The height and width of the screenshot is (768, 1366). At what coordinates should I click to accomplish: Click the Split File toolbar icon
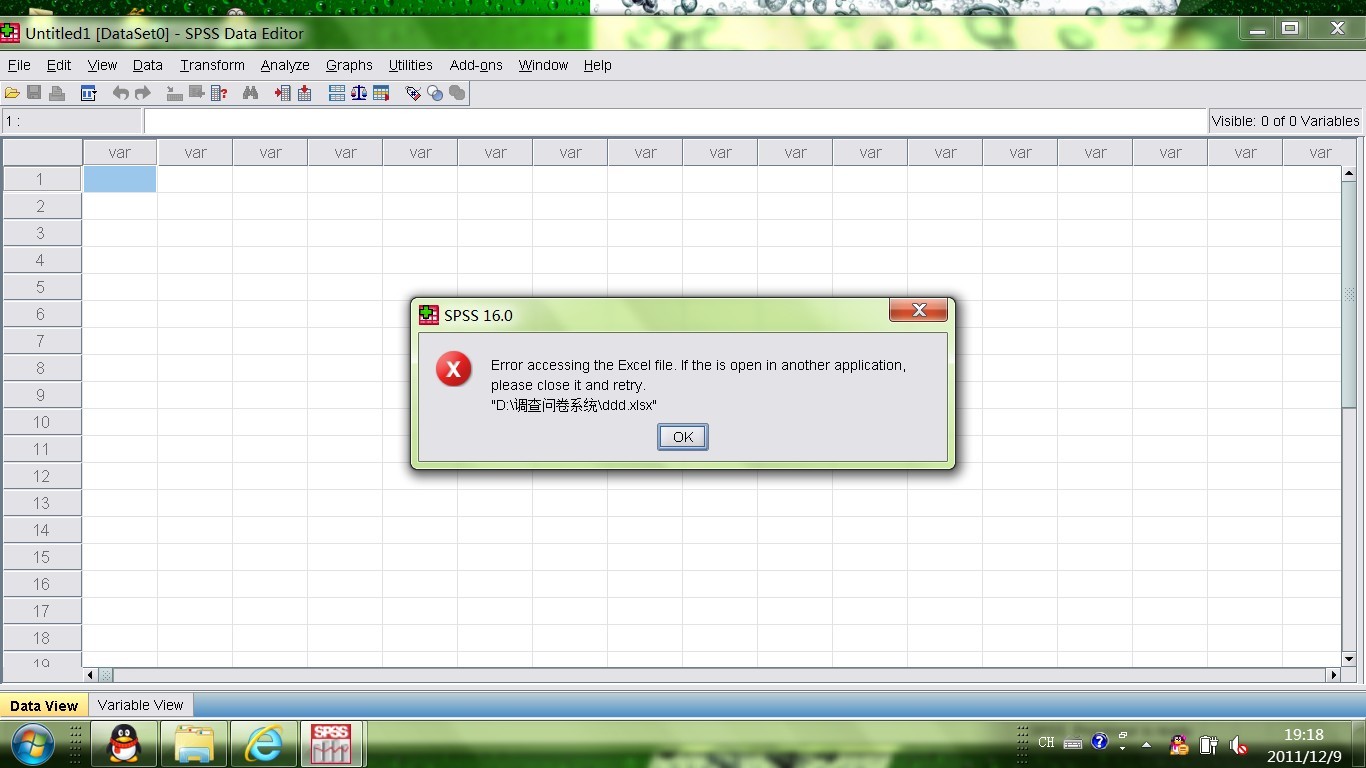pyautogui.click(x=337, y=93)
